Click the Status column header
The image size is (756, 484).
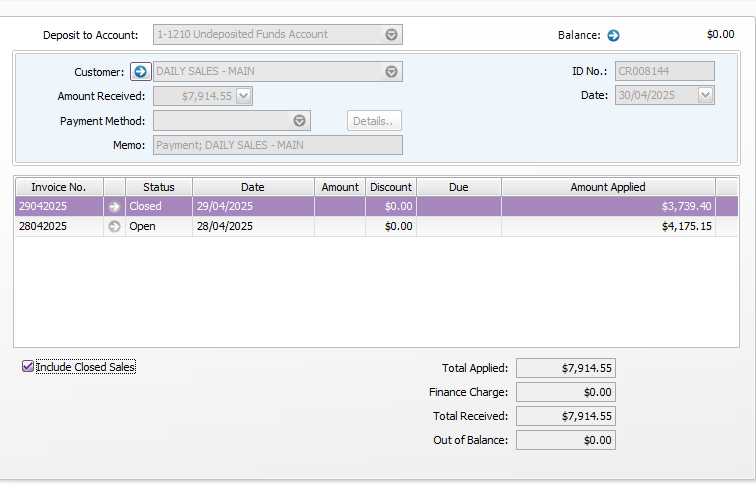(x=158, y=187)
